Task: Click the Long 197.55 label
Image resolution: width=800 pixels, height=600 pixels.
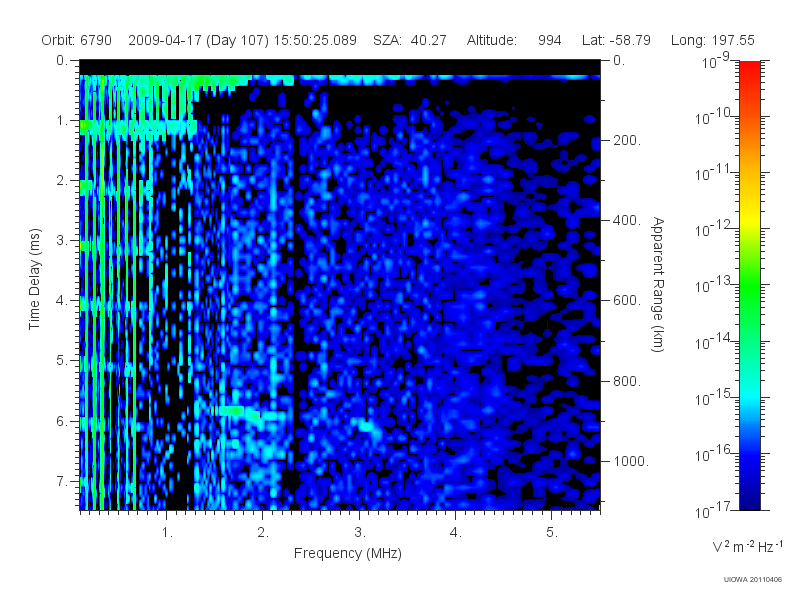Action: coord(713,40)
